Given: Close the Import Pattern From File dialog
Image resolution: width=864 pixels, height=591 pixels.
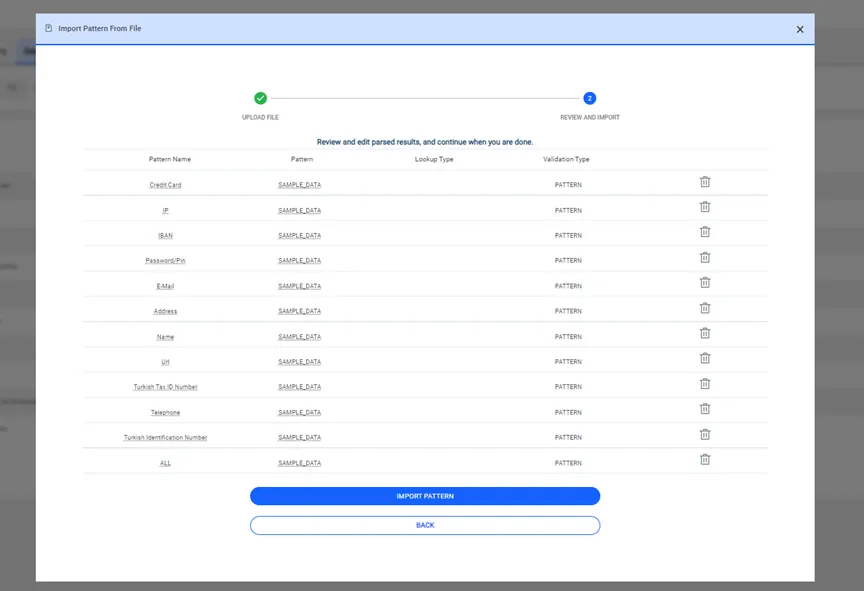Looking at the screenshot, I should (800, 29).
